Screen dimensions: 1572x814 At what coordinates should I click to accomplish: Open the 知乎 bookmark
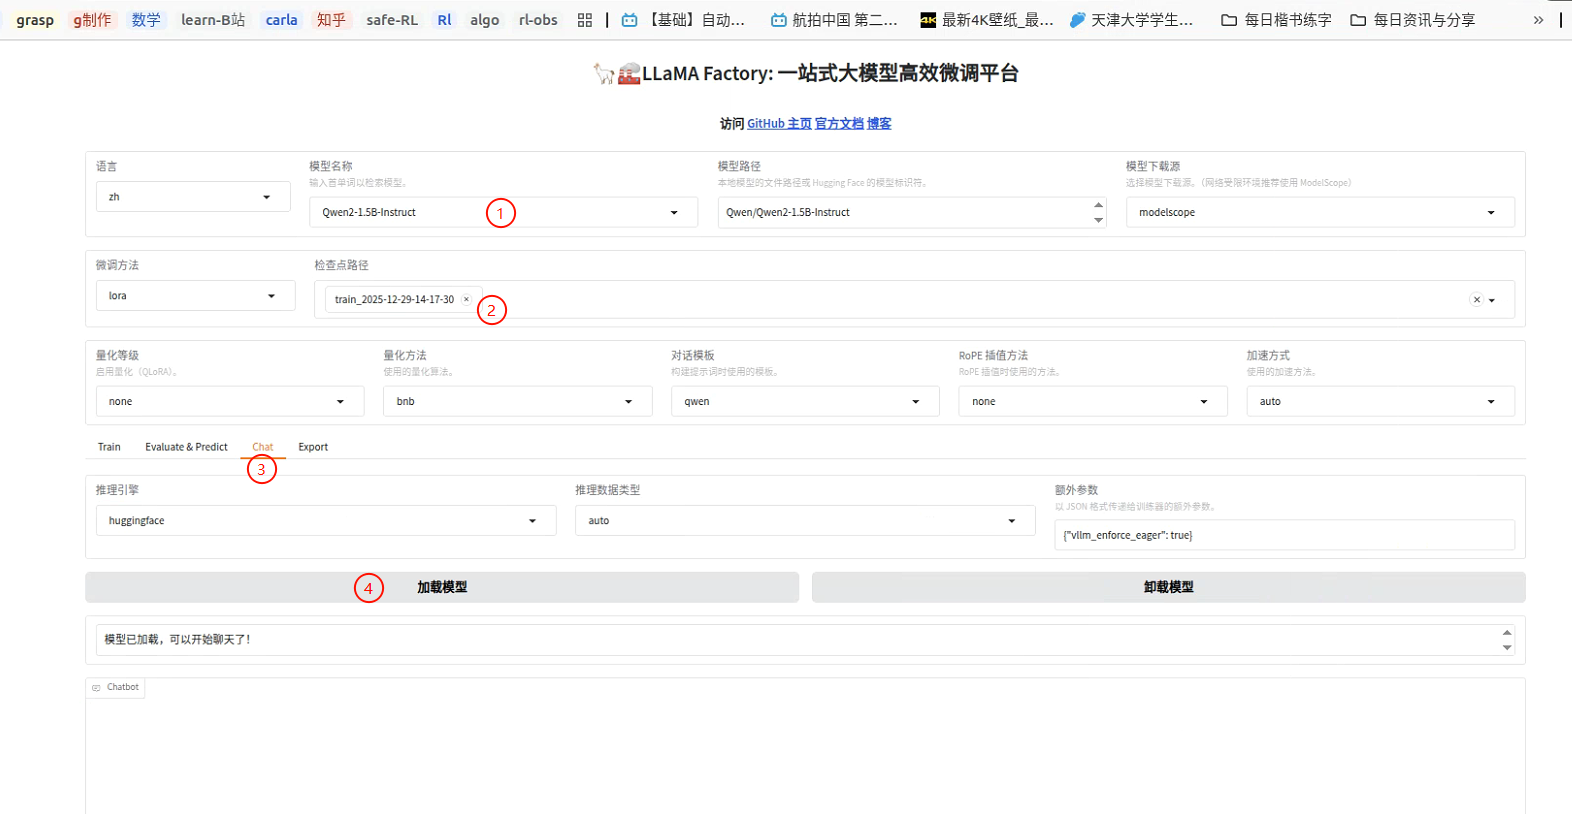coord(331,20)
